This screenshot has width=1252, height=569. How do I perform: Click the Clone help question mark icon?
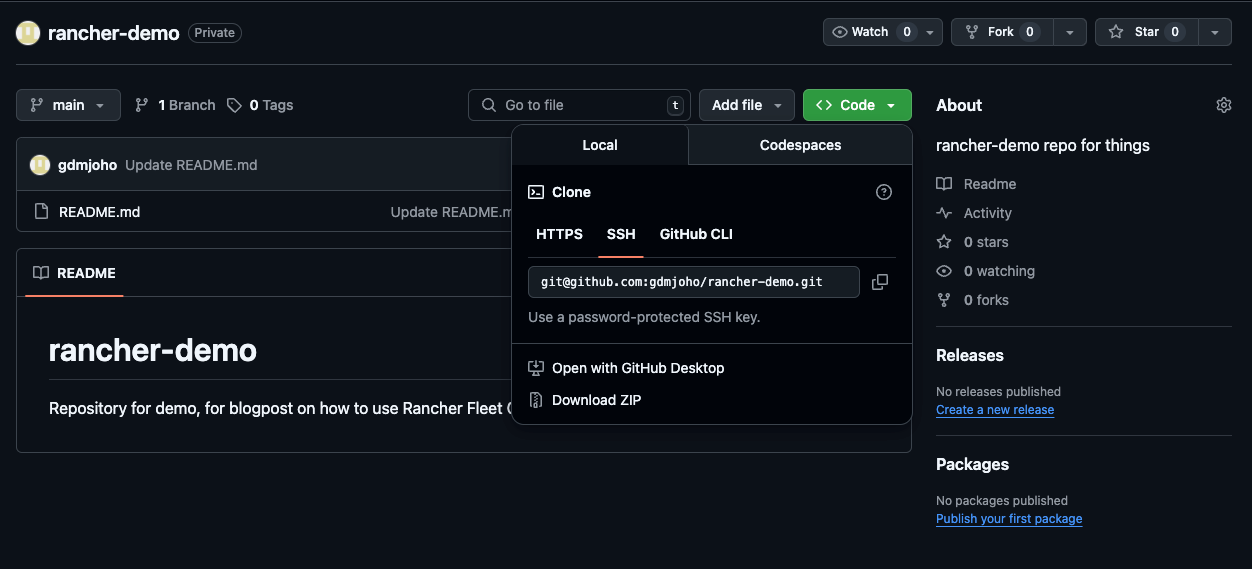point(884,192)
